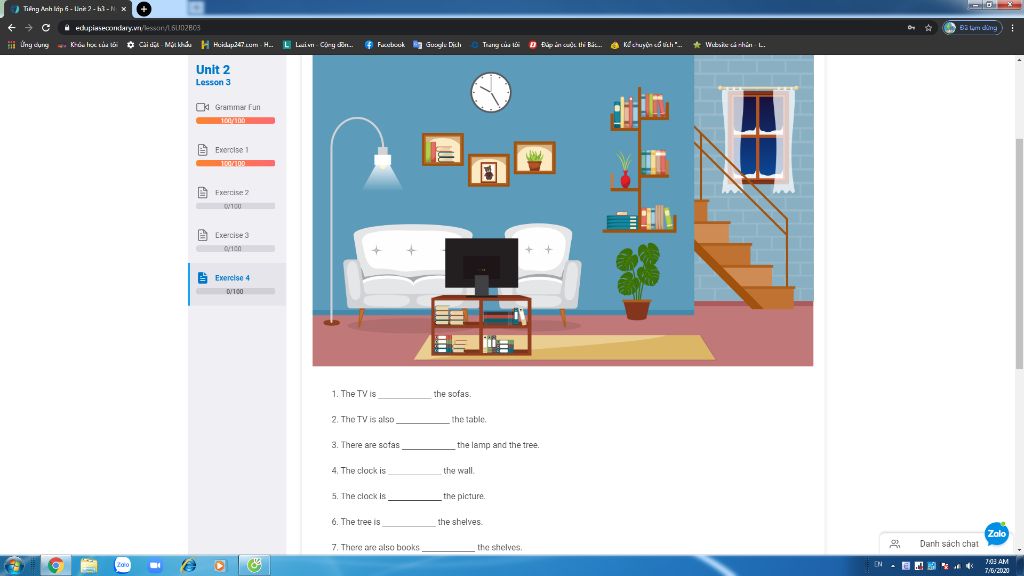Open Zoom from the taskbar
The width and height of the screenshot is (1024, 576).
coord(155,566)
